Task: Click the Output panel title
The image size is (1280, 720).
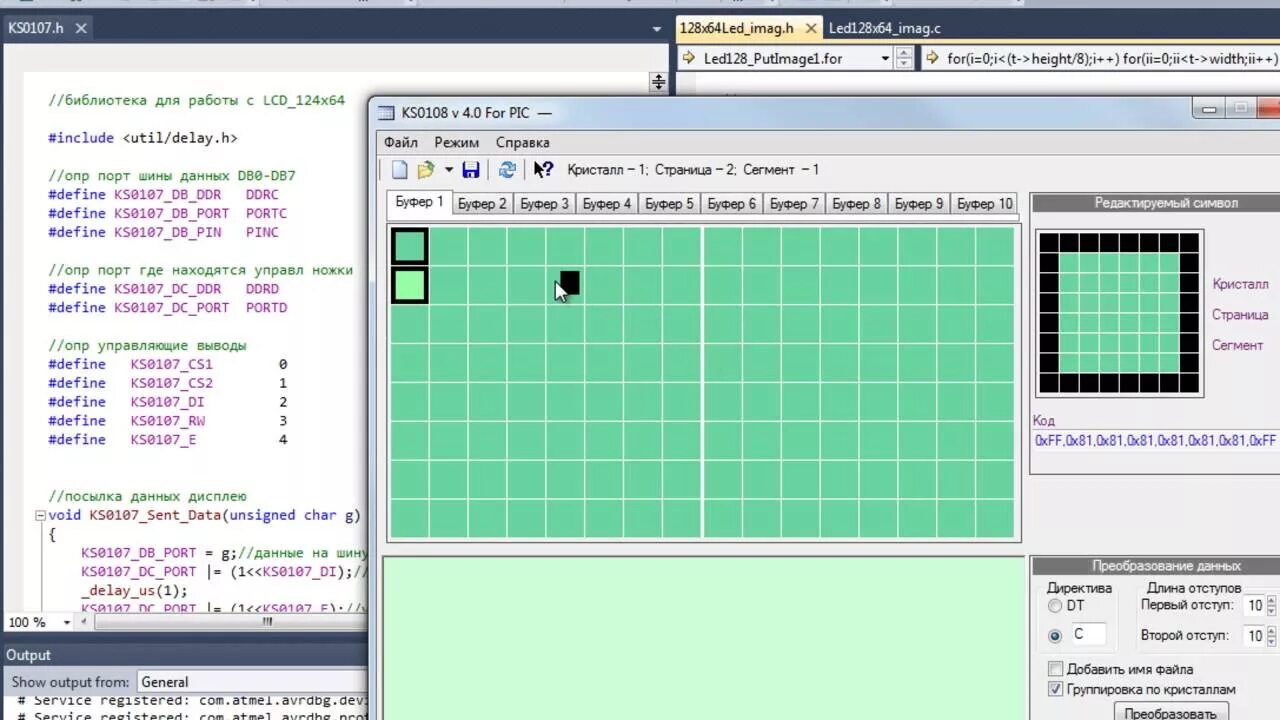Action: pyautogui.click(x=28, y=655)
